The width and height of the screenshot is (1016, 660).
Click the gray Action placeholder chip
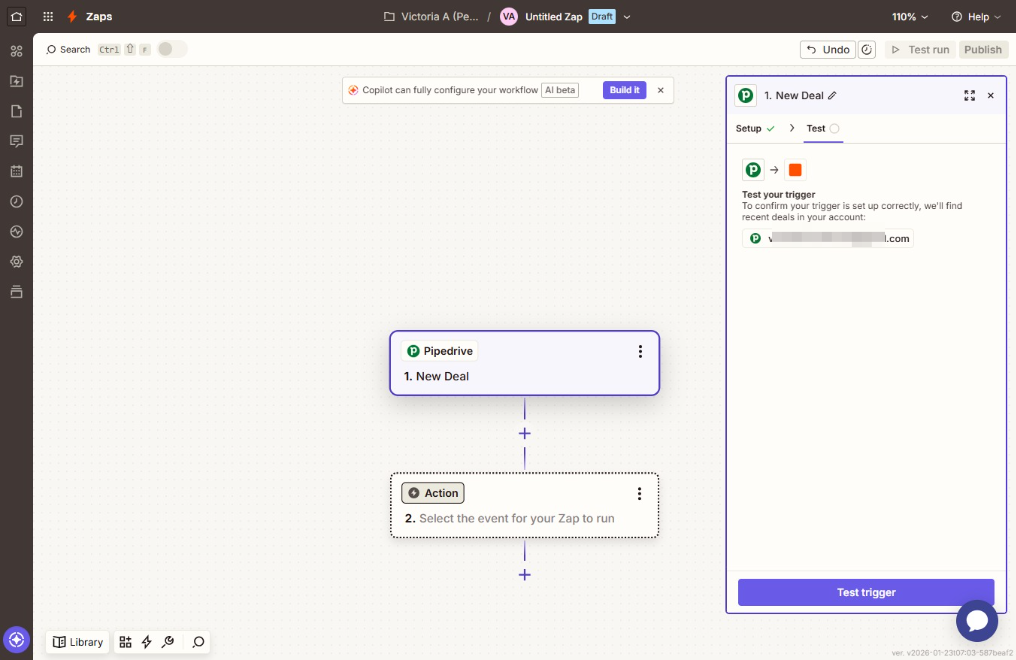[x=433, y=494]
